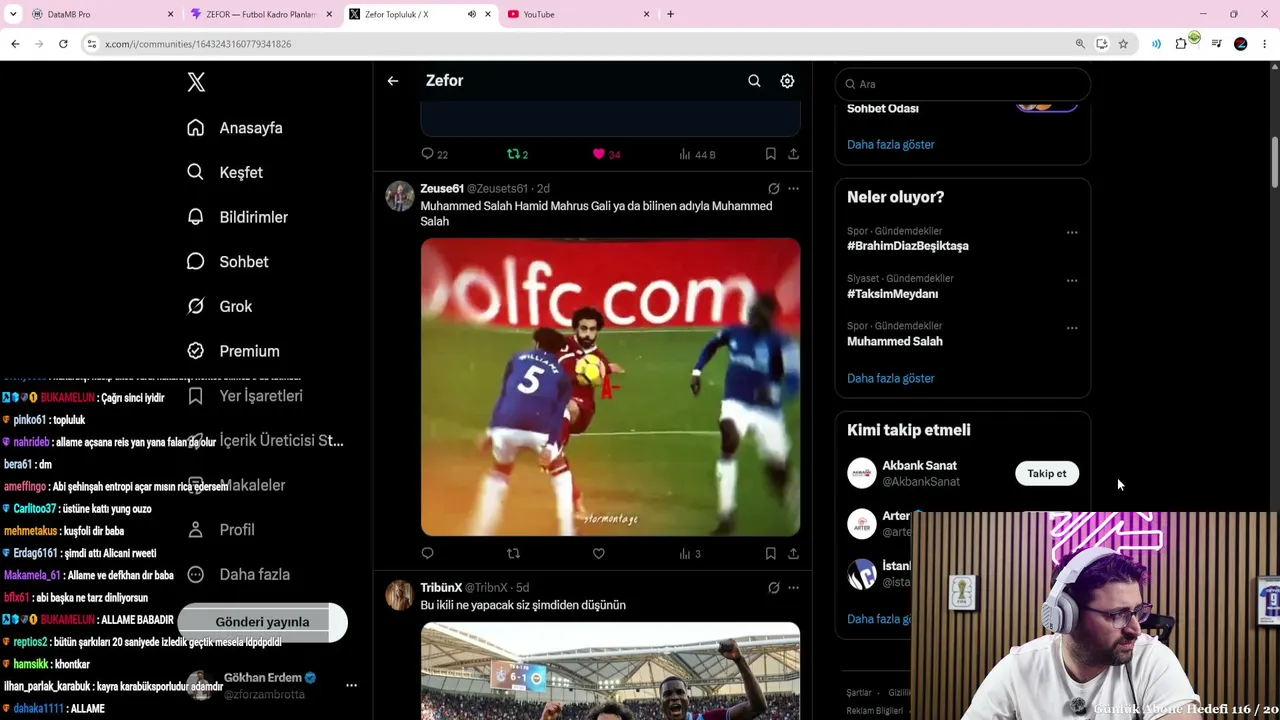Open the TribünX username link

click(x=441, y=588)
